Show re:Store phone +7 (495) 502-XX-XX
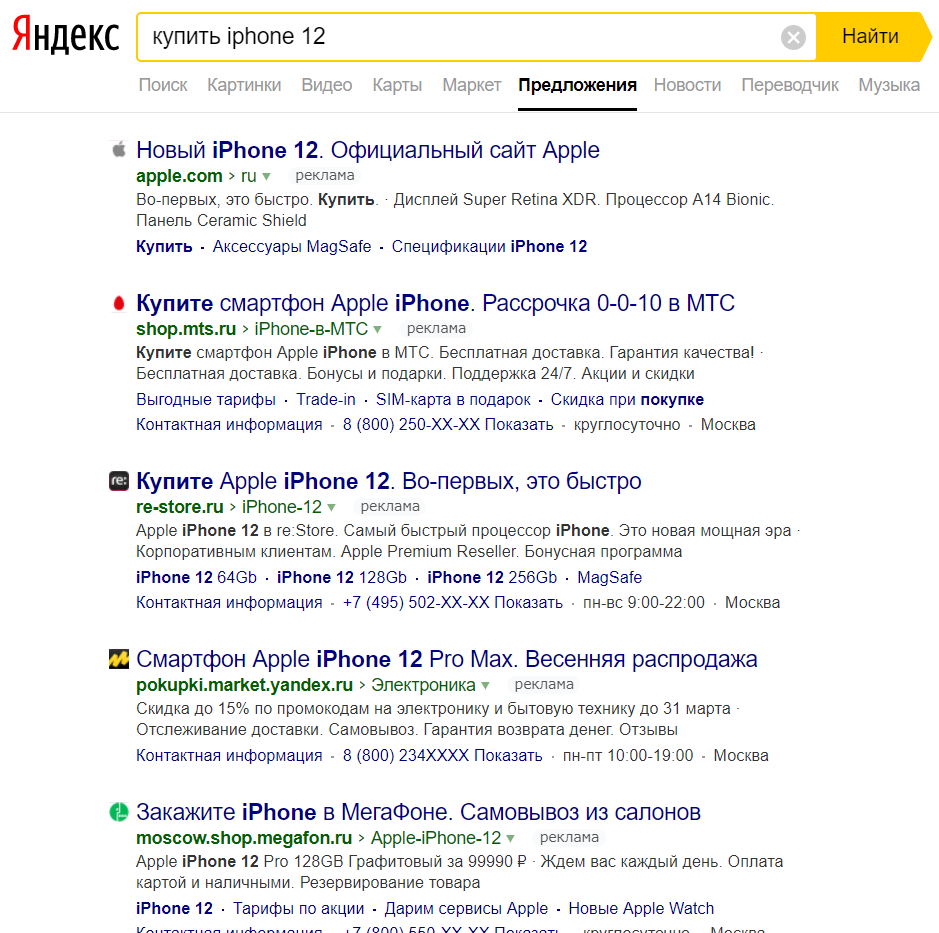Image resolution: width=939 pixels, height=933 pixels. pyautogui.click(x=453, y=602)
